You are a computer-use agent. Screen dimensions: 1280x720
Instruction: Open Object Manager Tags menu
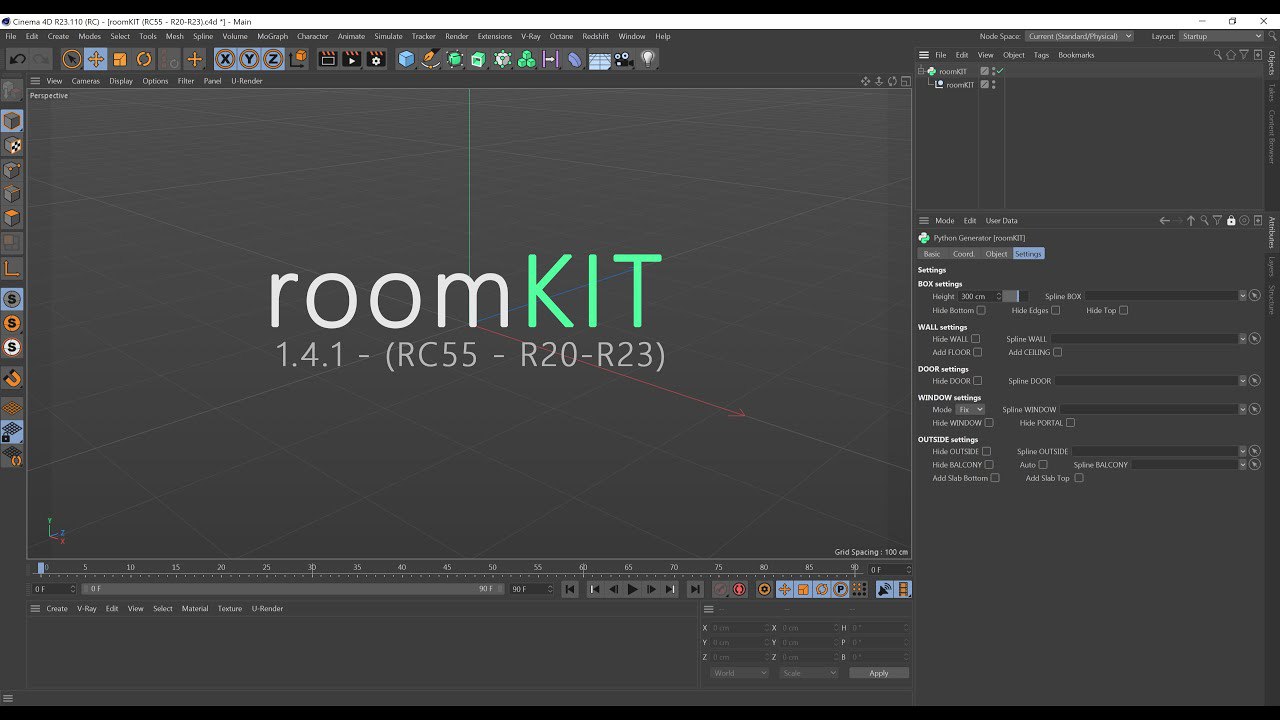[1041, 55]
